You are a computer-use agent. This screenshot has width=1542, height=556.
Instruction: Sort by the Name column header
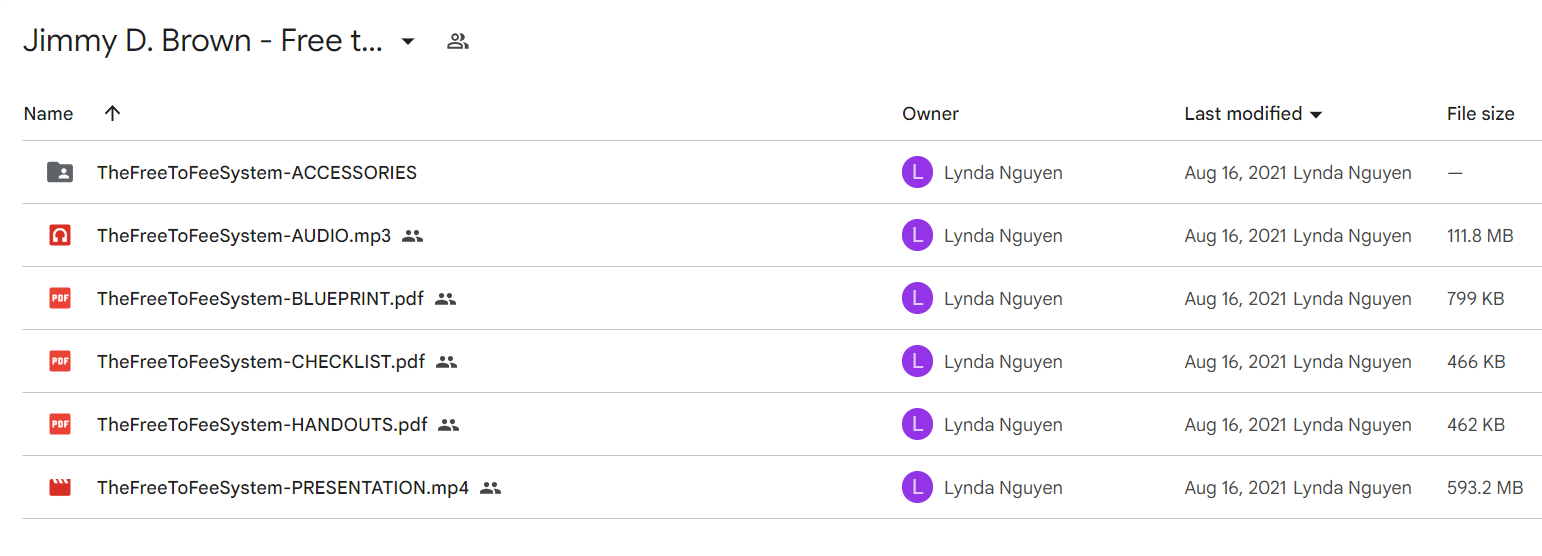click(48, 114)
